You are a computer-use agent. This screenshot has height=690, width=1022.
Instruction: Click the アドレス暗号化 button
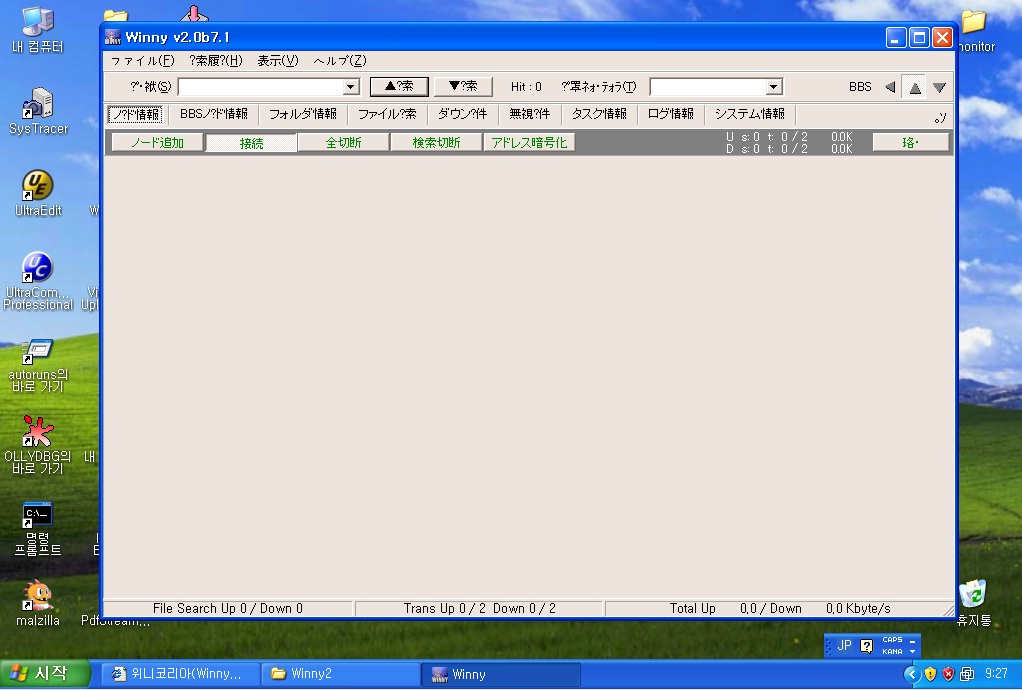pyautogui.click(x=529, y=142)
